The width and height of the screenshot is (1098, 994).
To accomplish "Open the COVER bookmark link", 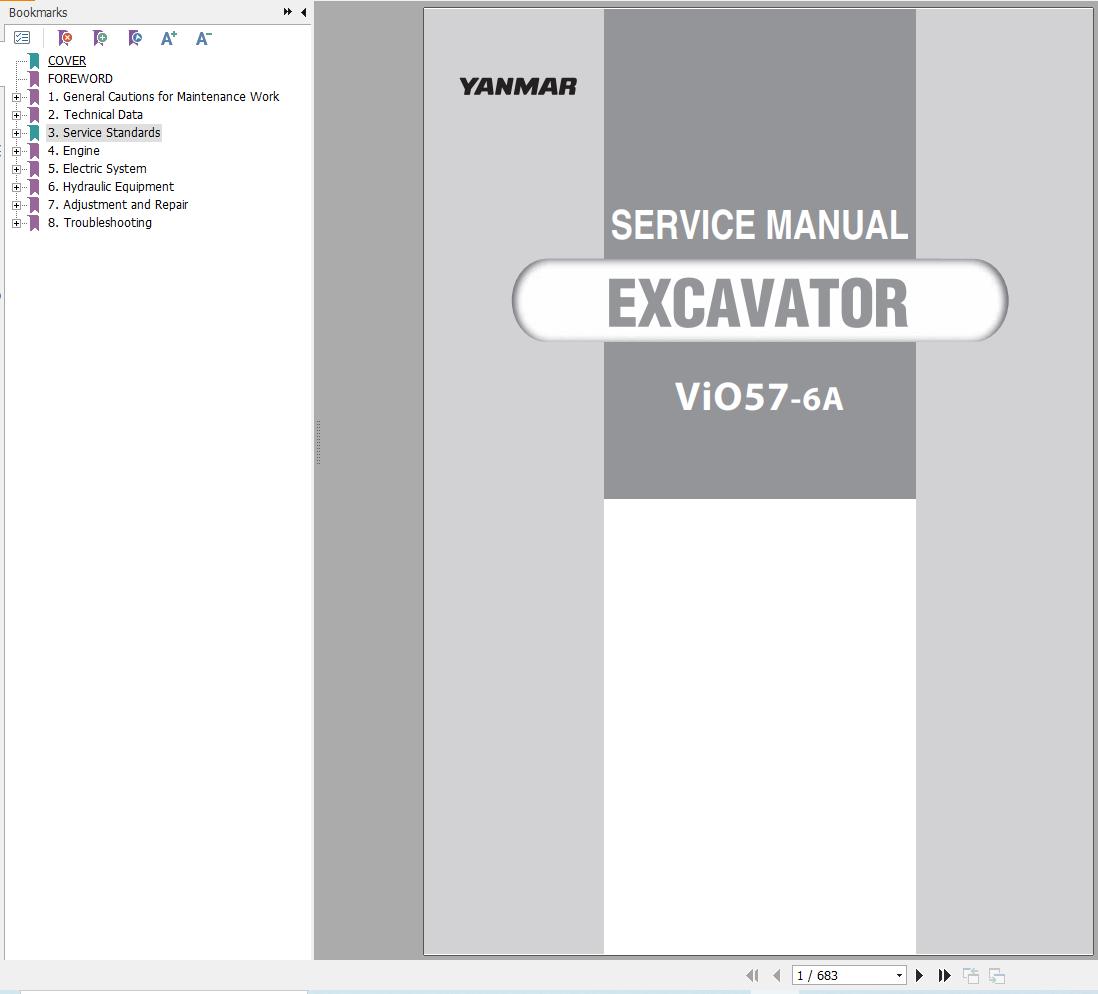I will (66, 60).
